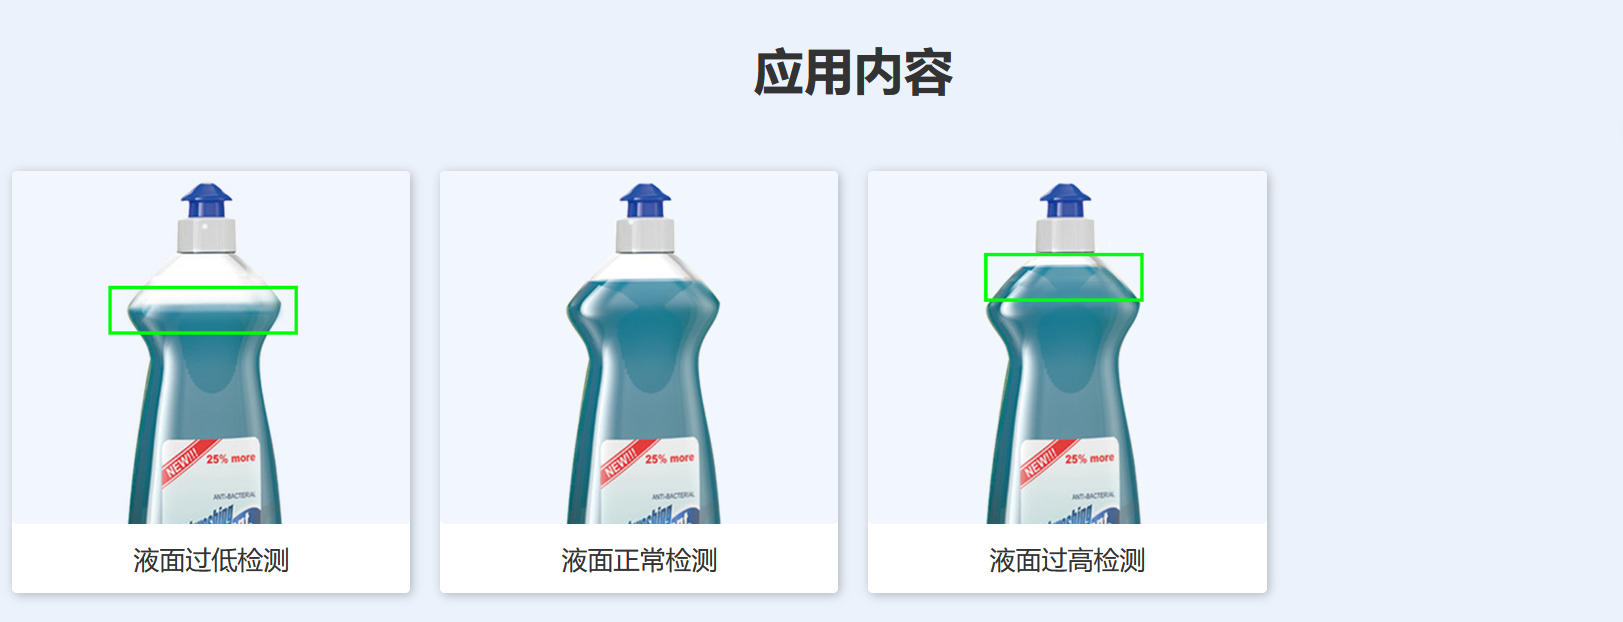Click the blue cap of the third bottle

[x=1065, y=200]
